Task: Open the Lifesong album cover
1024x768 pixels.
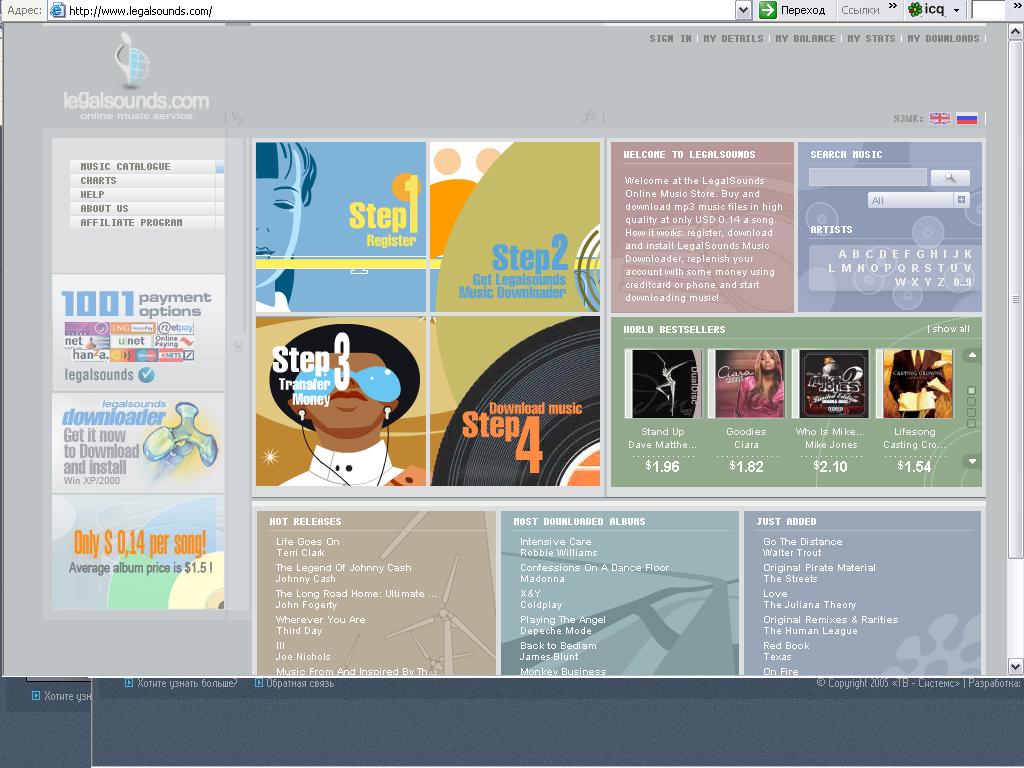Action: coord(914,383)
